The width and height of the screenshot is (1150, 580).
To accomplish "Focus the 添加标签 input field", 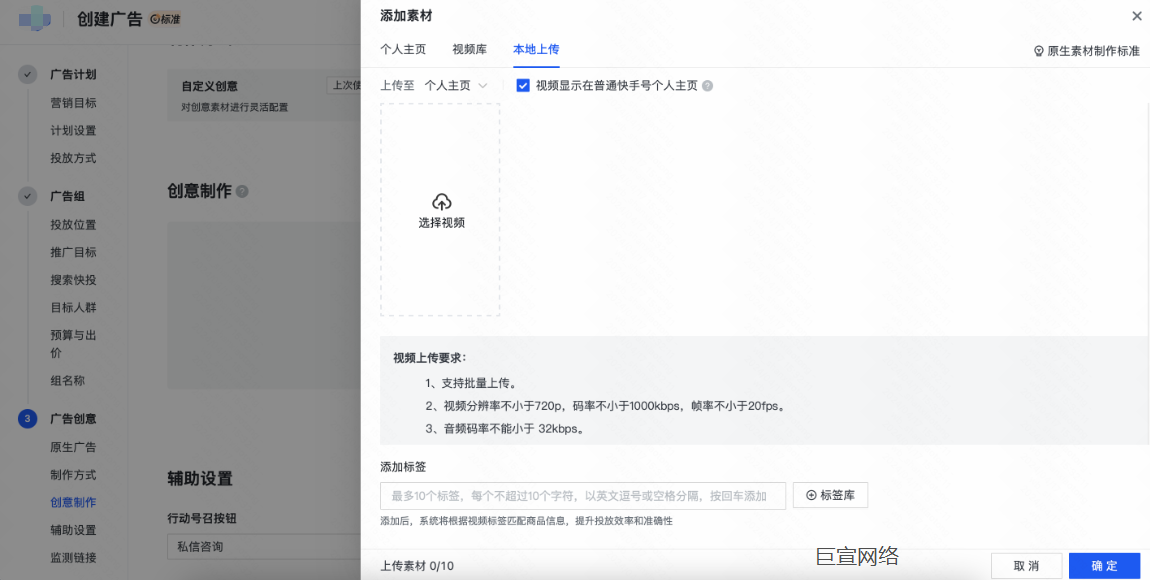I will click(x=583, y=496).
